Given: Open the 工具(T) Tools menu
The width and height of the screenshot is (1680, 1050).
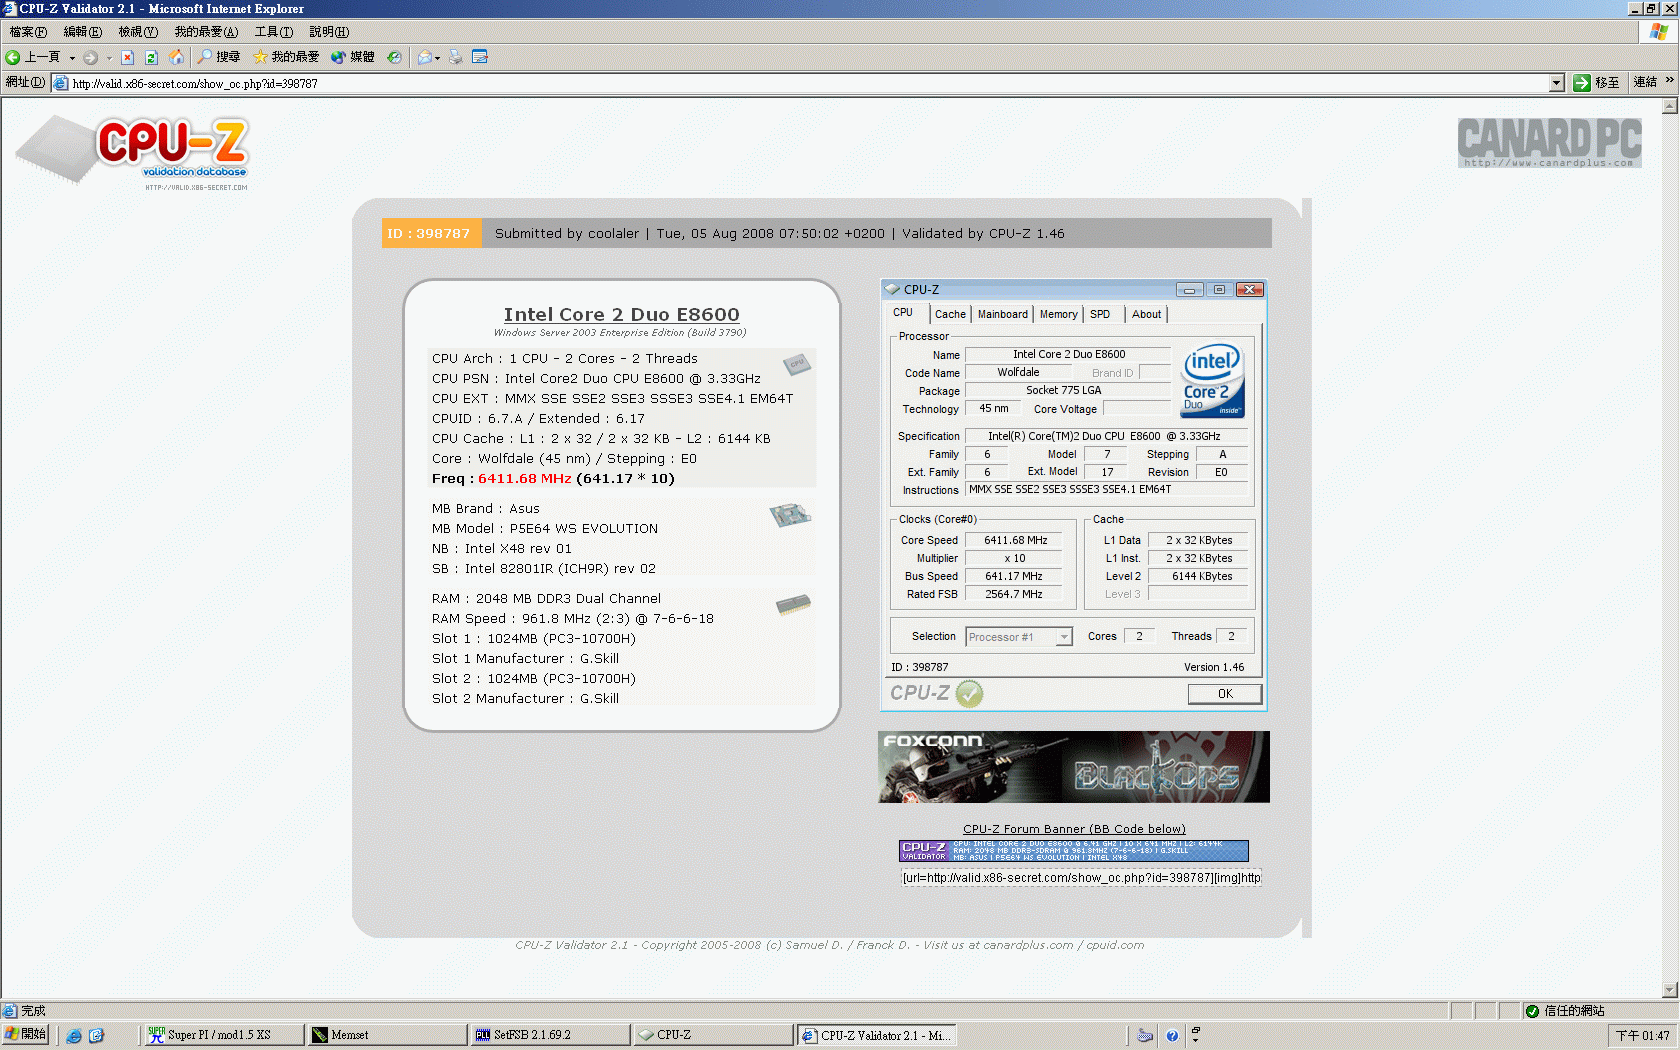Looking at the screenshot, I should click(274, 32).
